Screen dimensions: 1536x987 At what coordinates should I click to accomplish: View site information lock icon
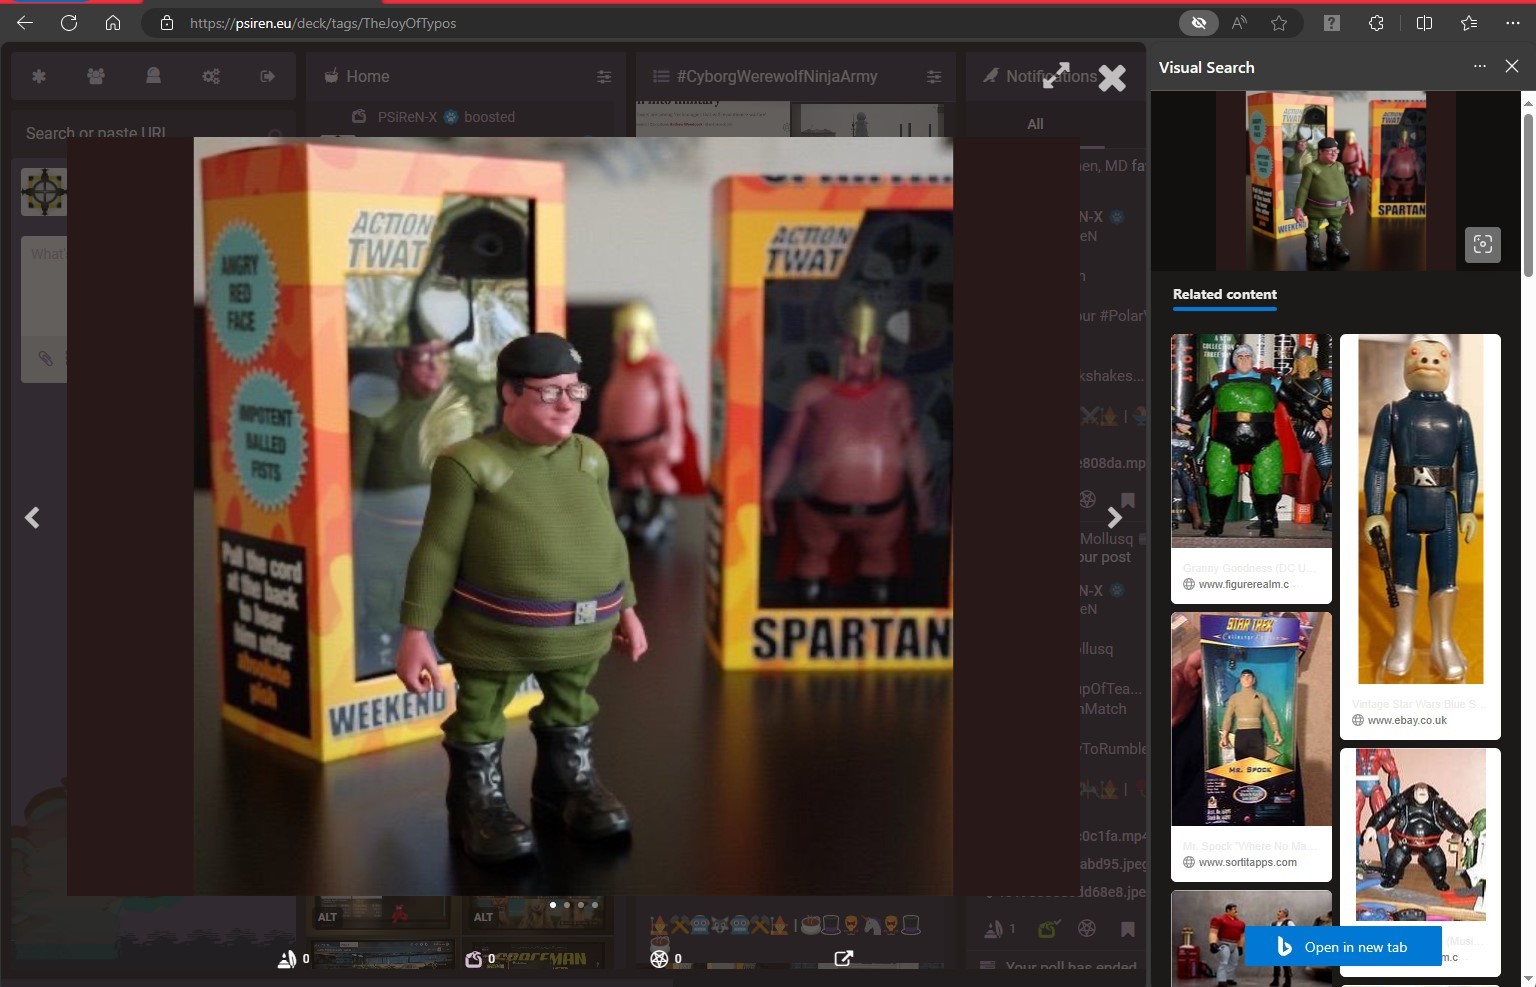tap(167, 23)
